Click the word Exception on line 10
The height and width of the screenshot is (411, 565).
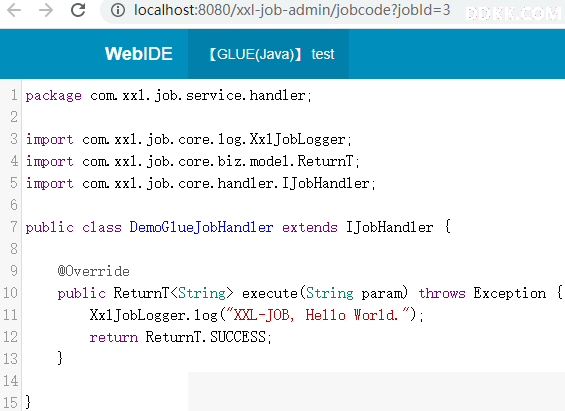tap(510, 293)
